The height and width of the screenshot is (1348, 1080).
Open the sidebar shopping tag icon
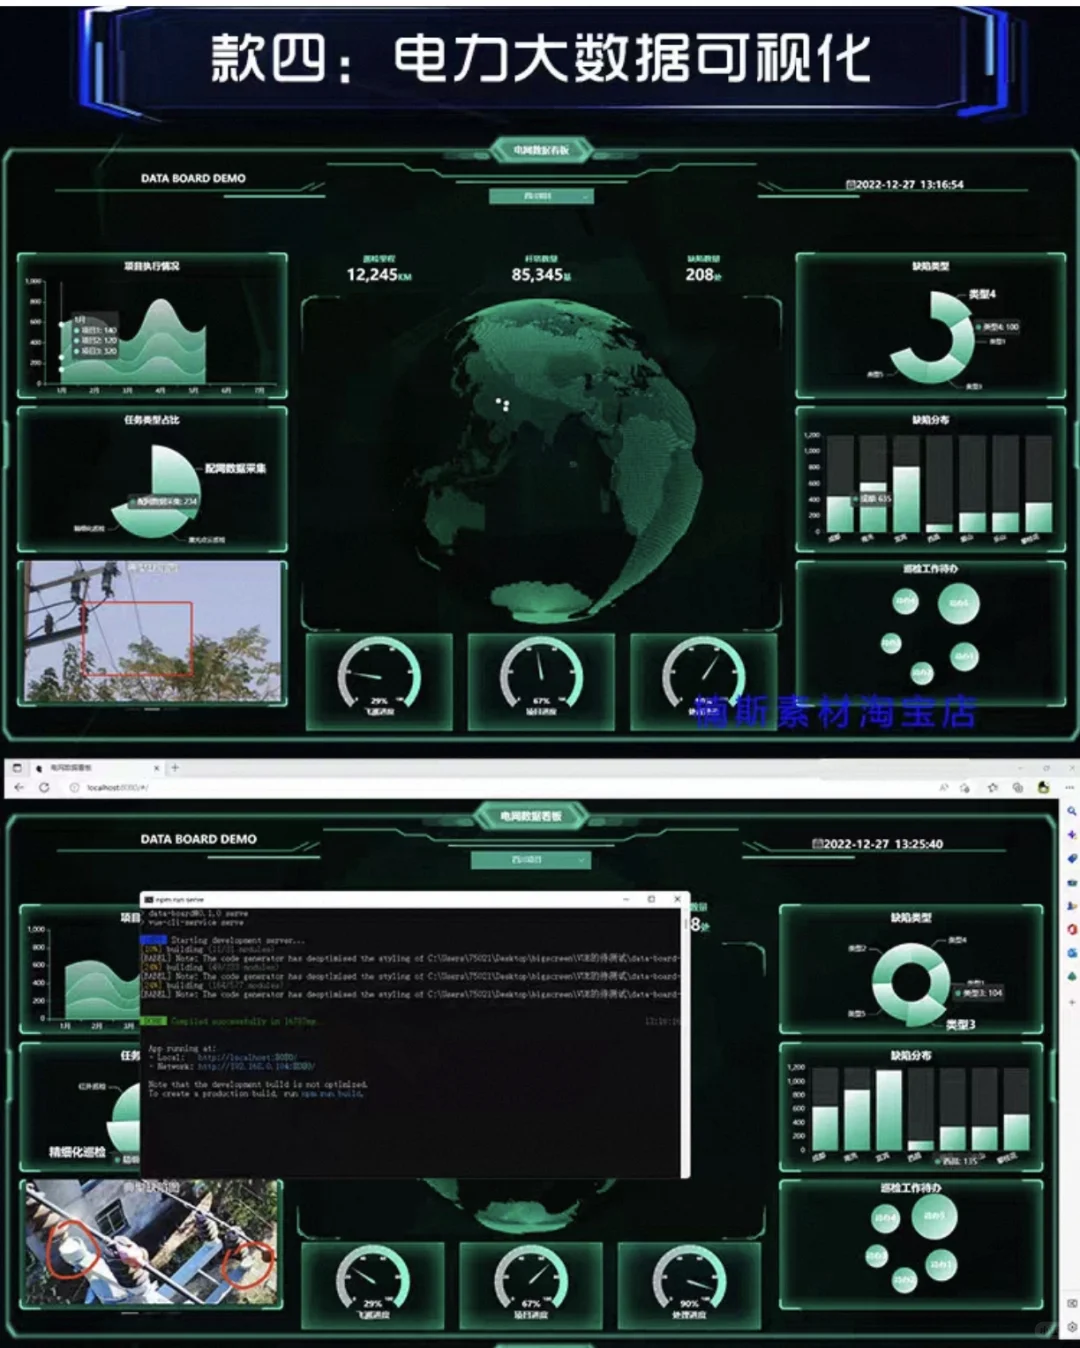coord(1072,859)
